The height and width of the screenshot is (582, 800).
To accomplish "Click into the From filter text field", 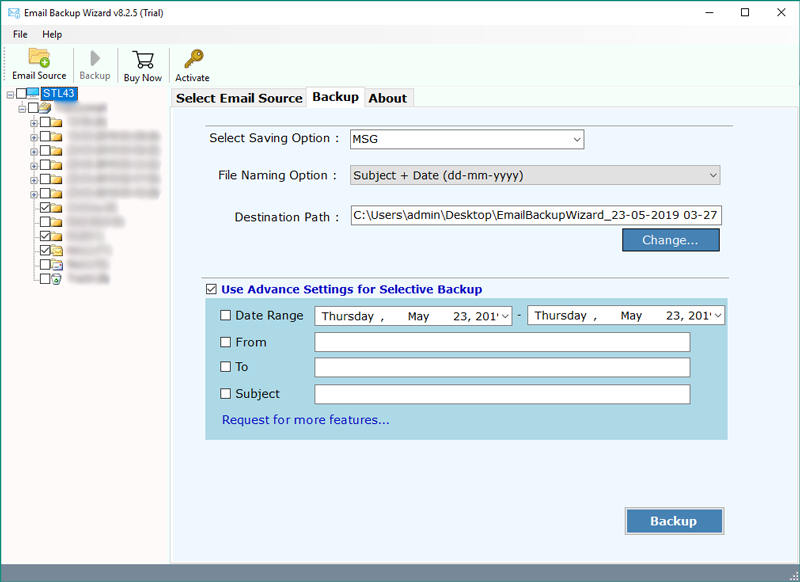I will pyautogui.click(x=502, y=342).
